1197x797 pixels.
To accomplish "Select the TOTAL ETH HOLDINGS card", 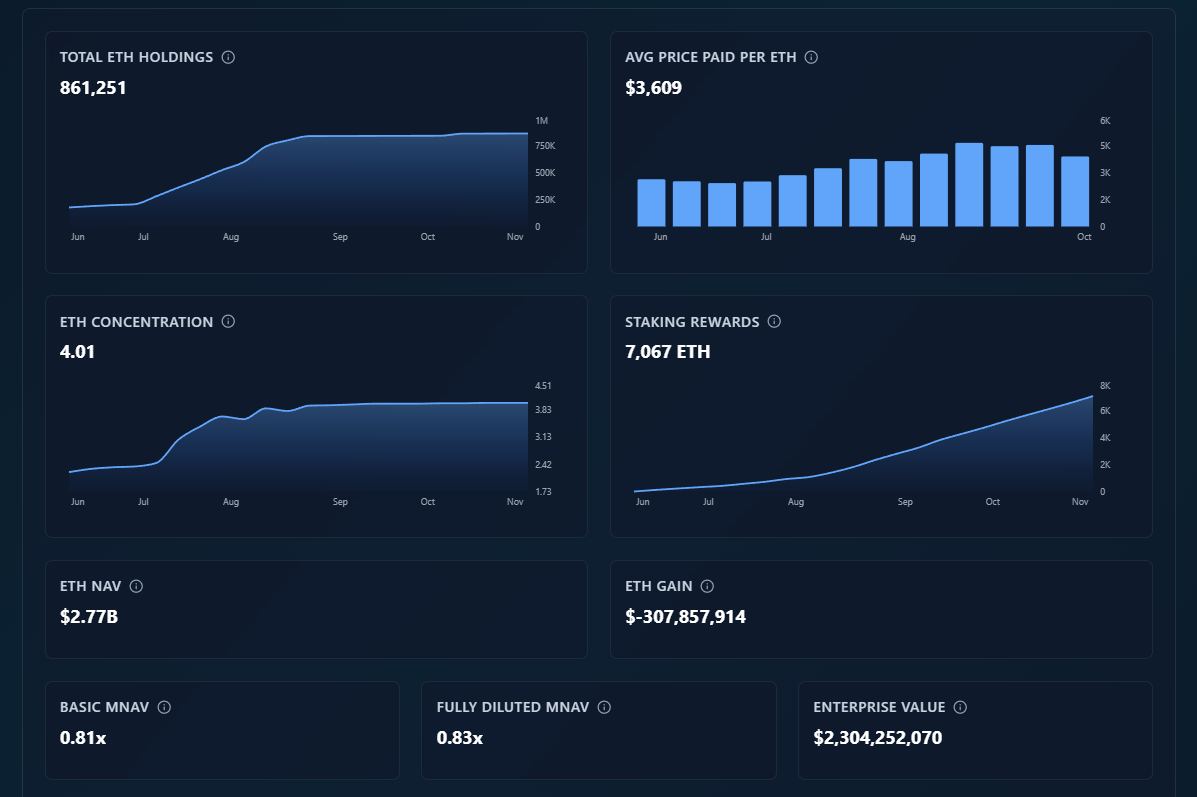I will 316,152.
